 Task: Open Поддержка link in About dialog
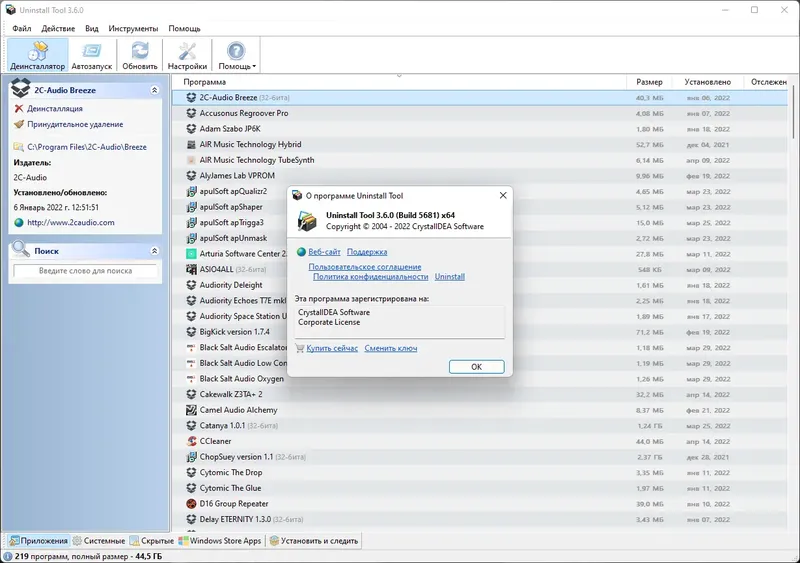tap(367, 252)
